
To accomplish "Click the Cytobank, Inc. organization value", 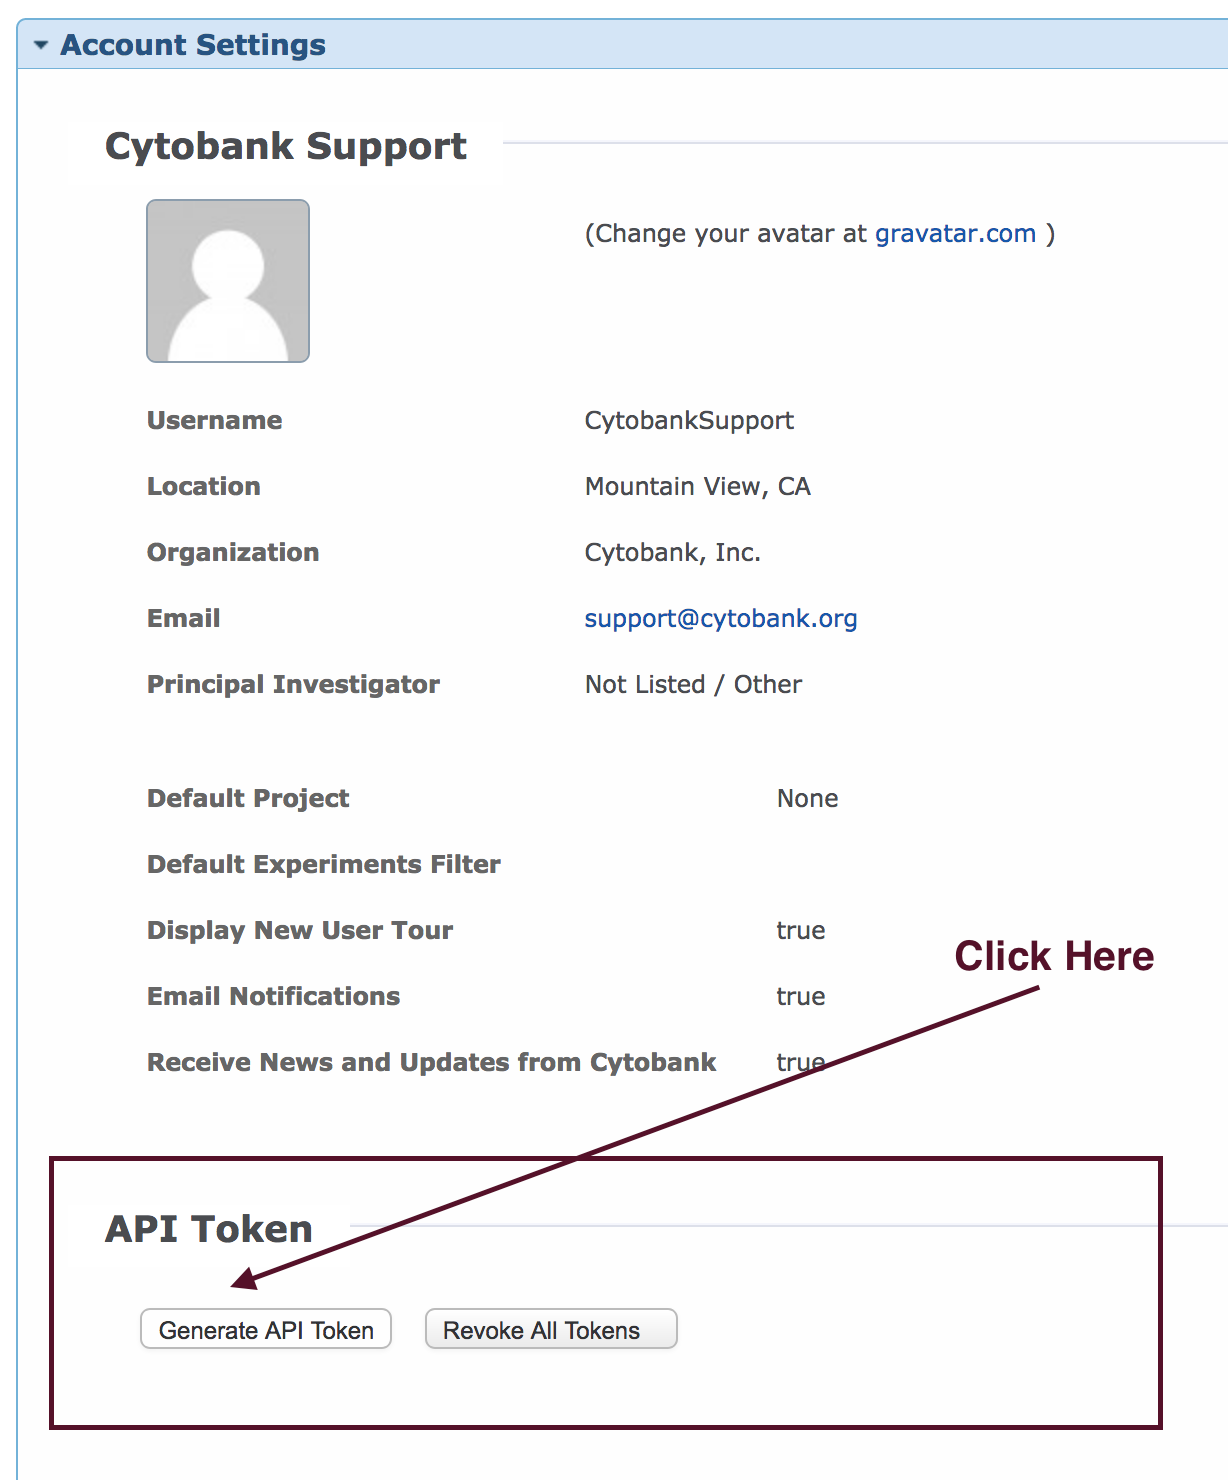I will (673, 553).
